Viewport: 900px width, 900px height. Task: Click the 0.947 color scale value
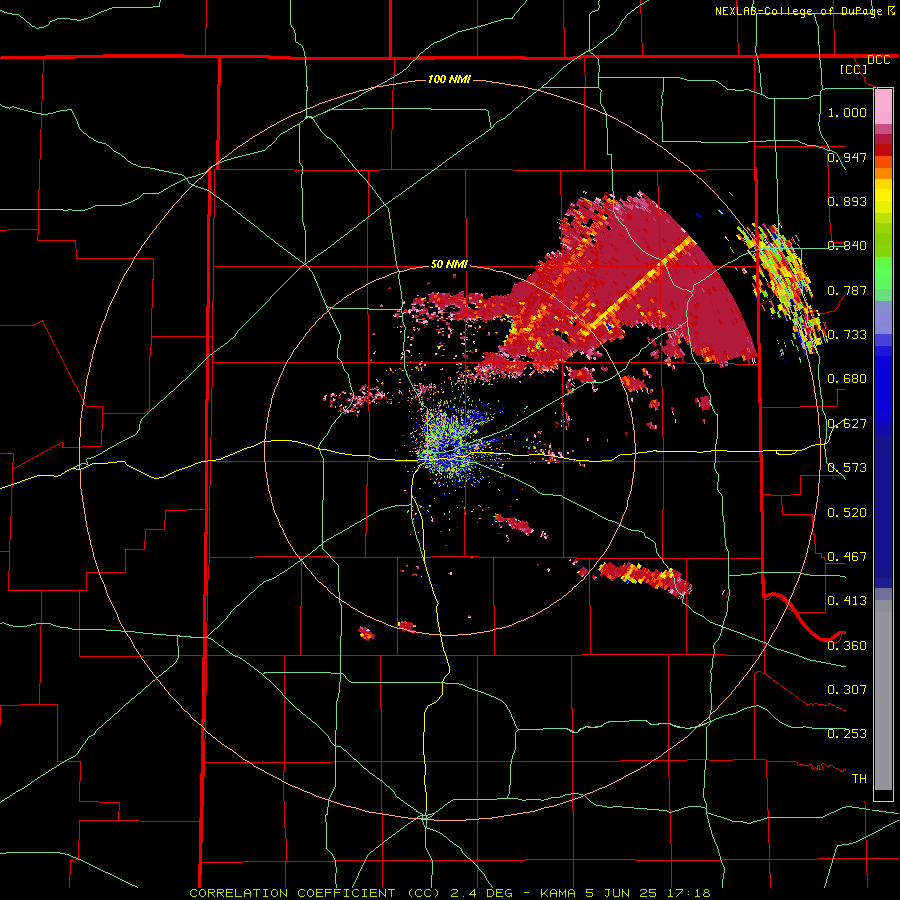847,157
